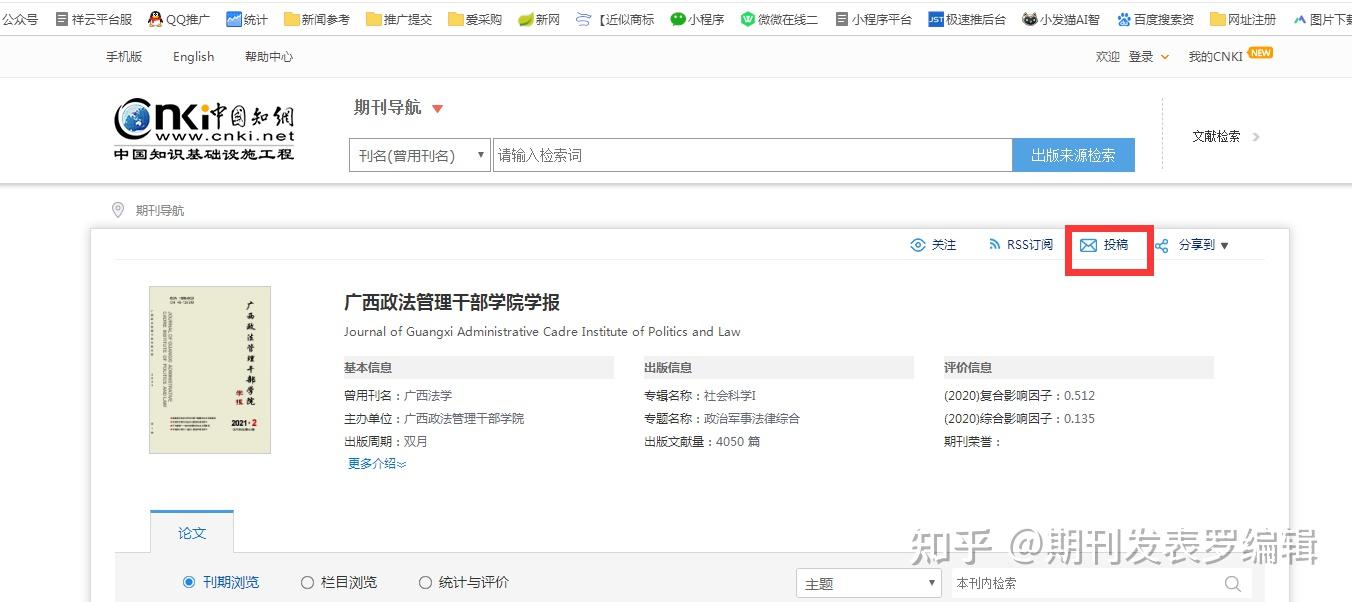Screen dimensions: 1352x602
Task: Click the 投稿 submission envelope icon
Action: pyautogui.click(x=1089, y=244)
